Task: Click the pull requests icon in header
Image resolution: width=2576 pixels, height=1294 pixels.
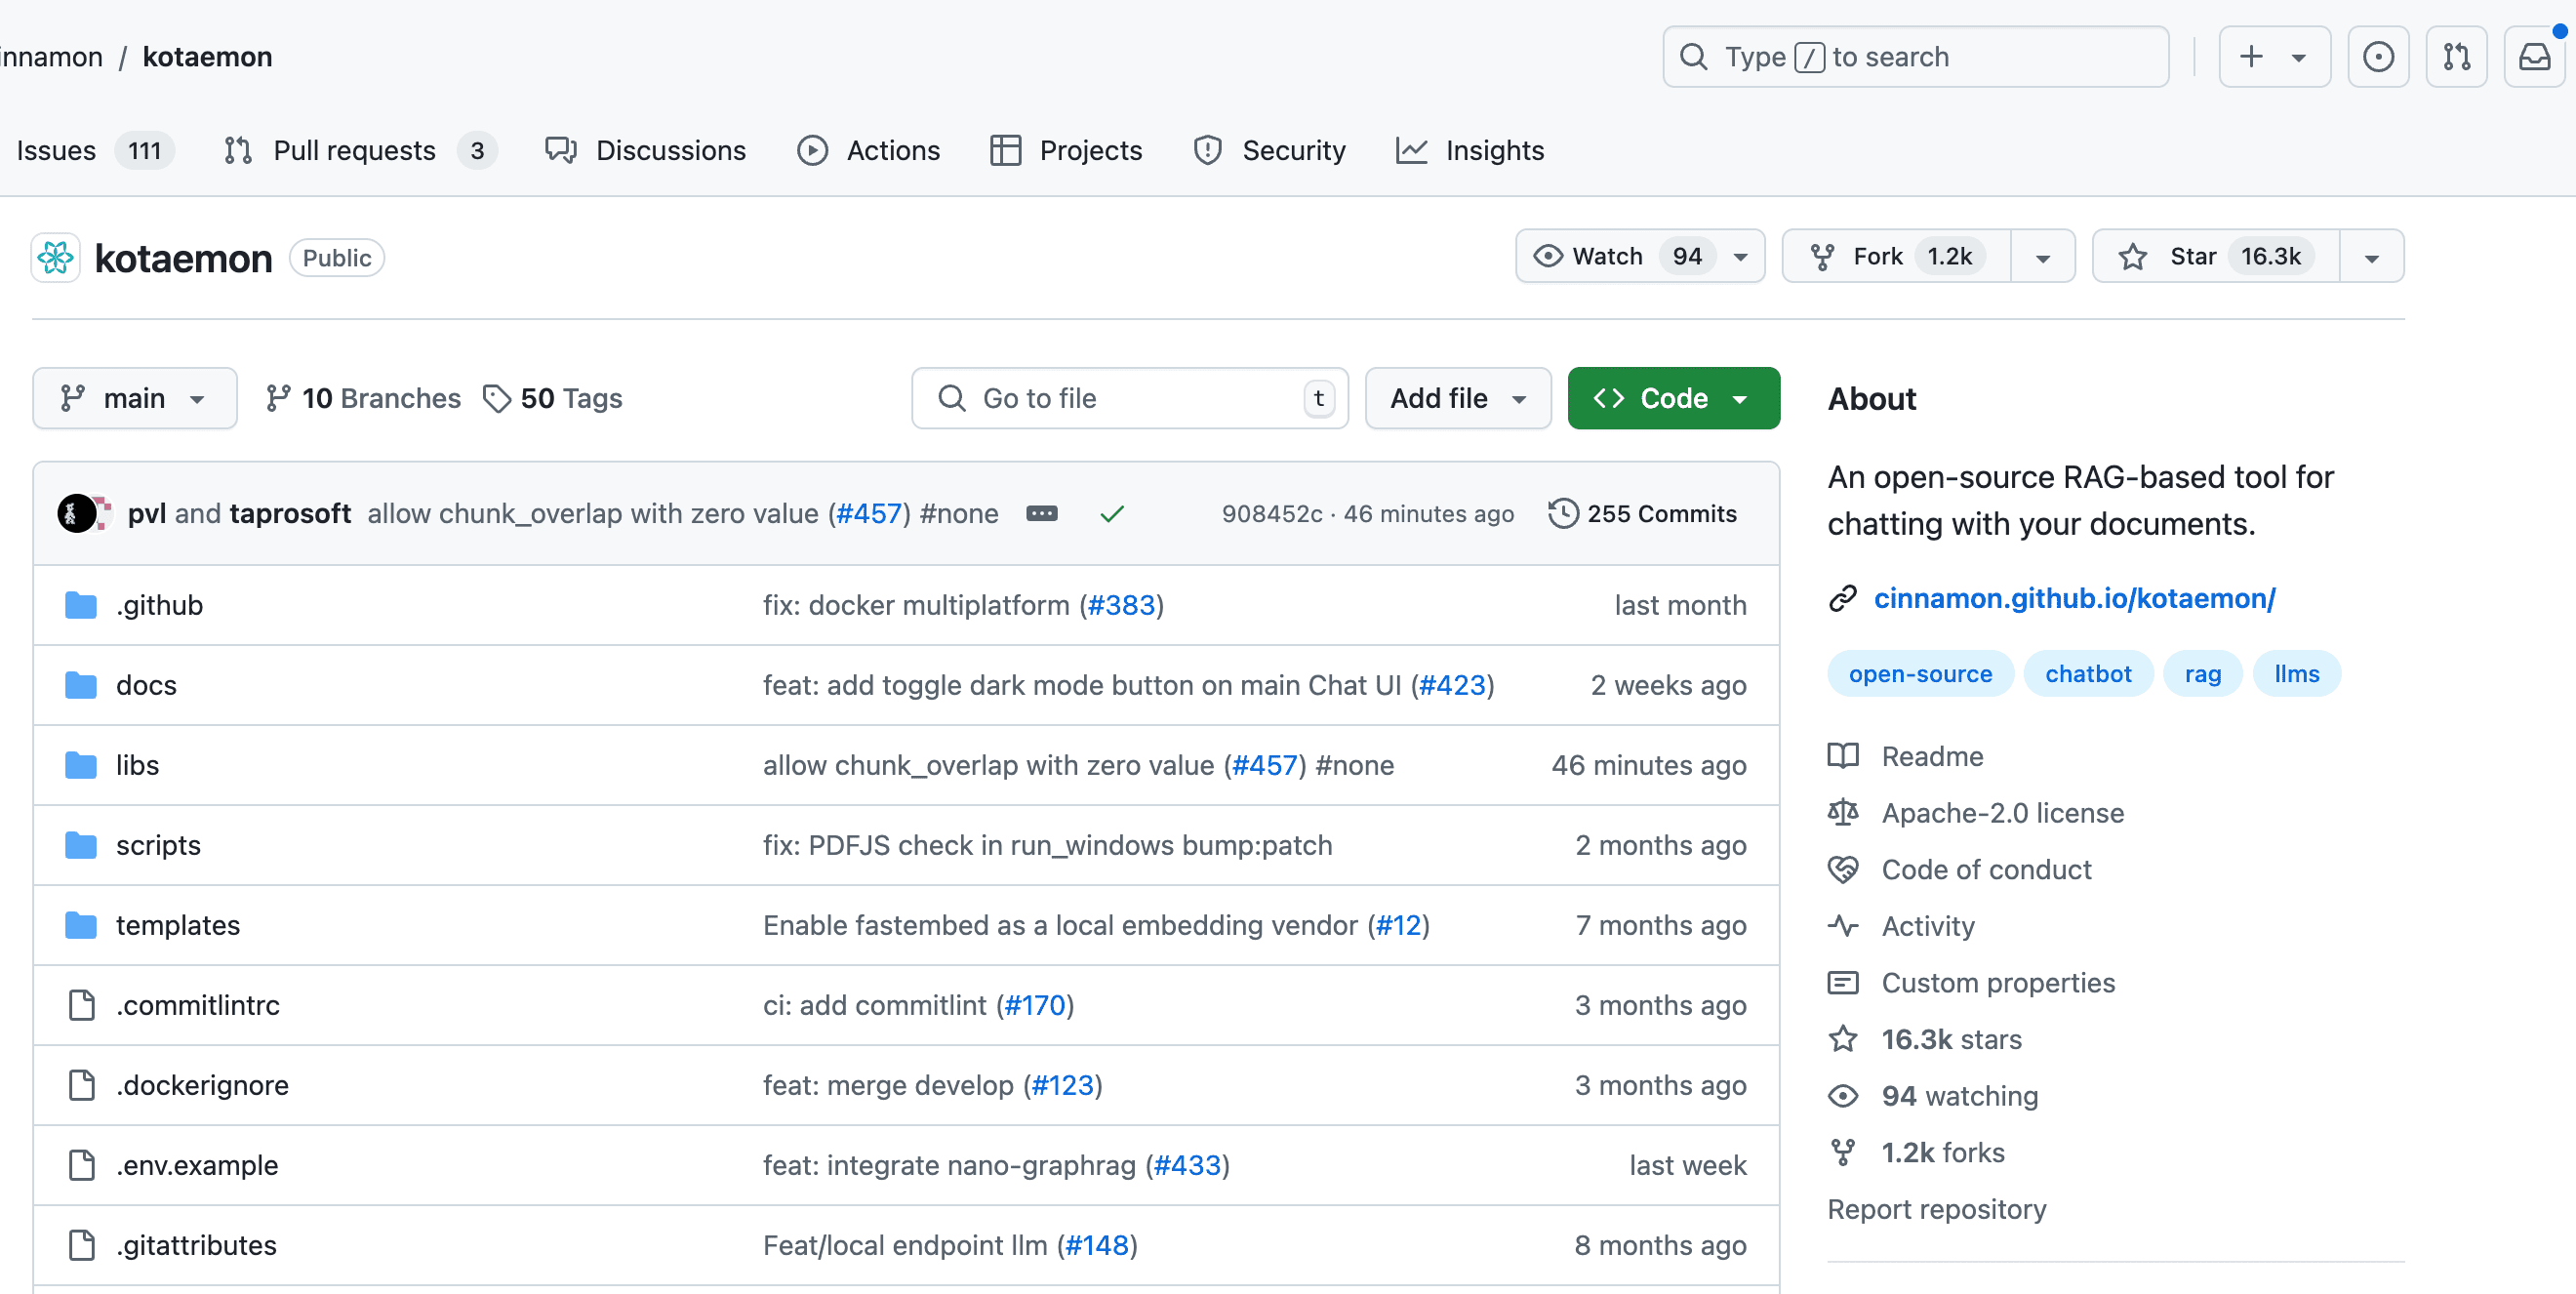Action: [x=2456, y=57]
